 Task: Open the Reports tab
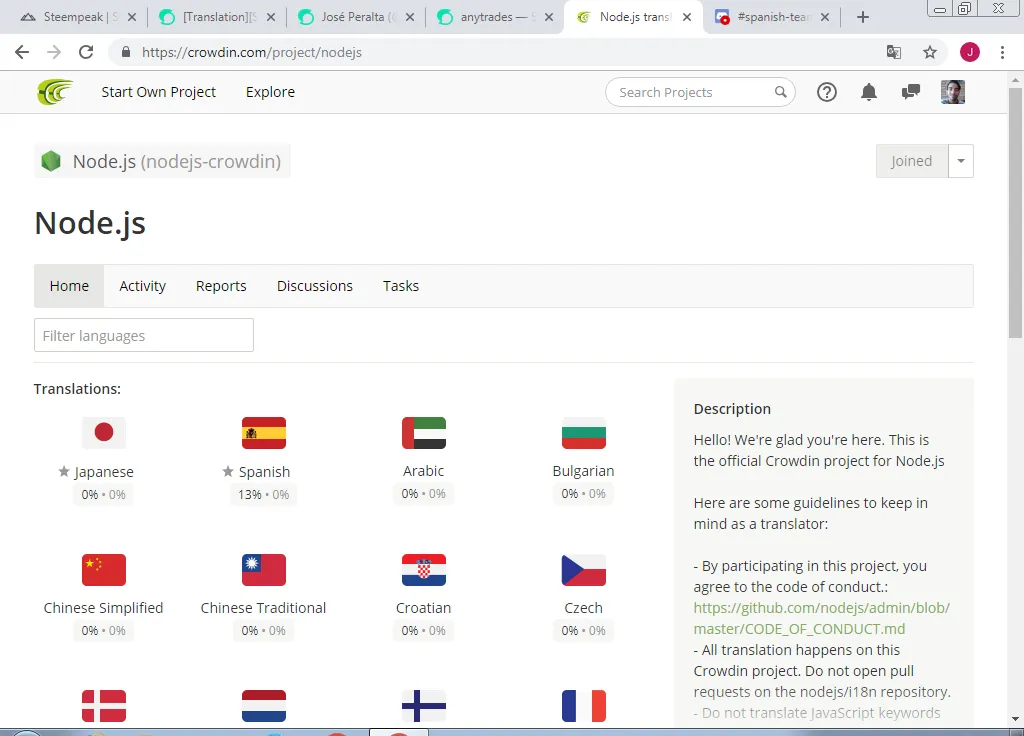pos(221,286)
